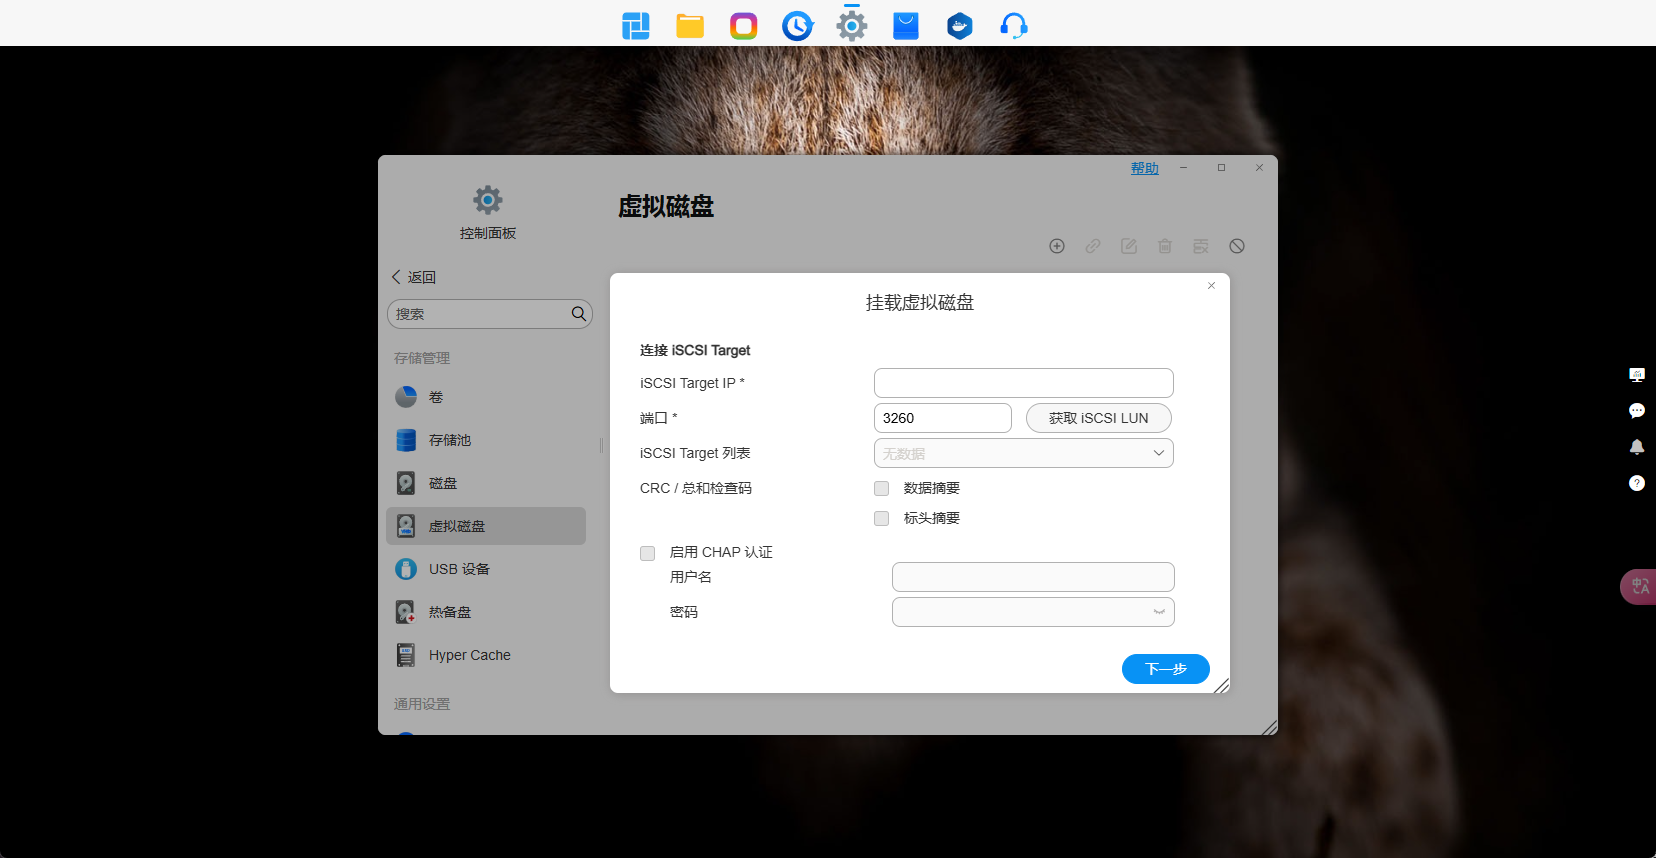Click the disable (circle slash) toolbar icon
The height and width of the screenshot is (858, 1656).
pos(1237,246)
